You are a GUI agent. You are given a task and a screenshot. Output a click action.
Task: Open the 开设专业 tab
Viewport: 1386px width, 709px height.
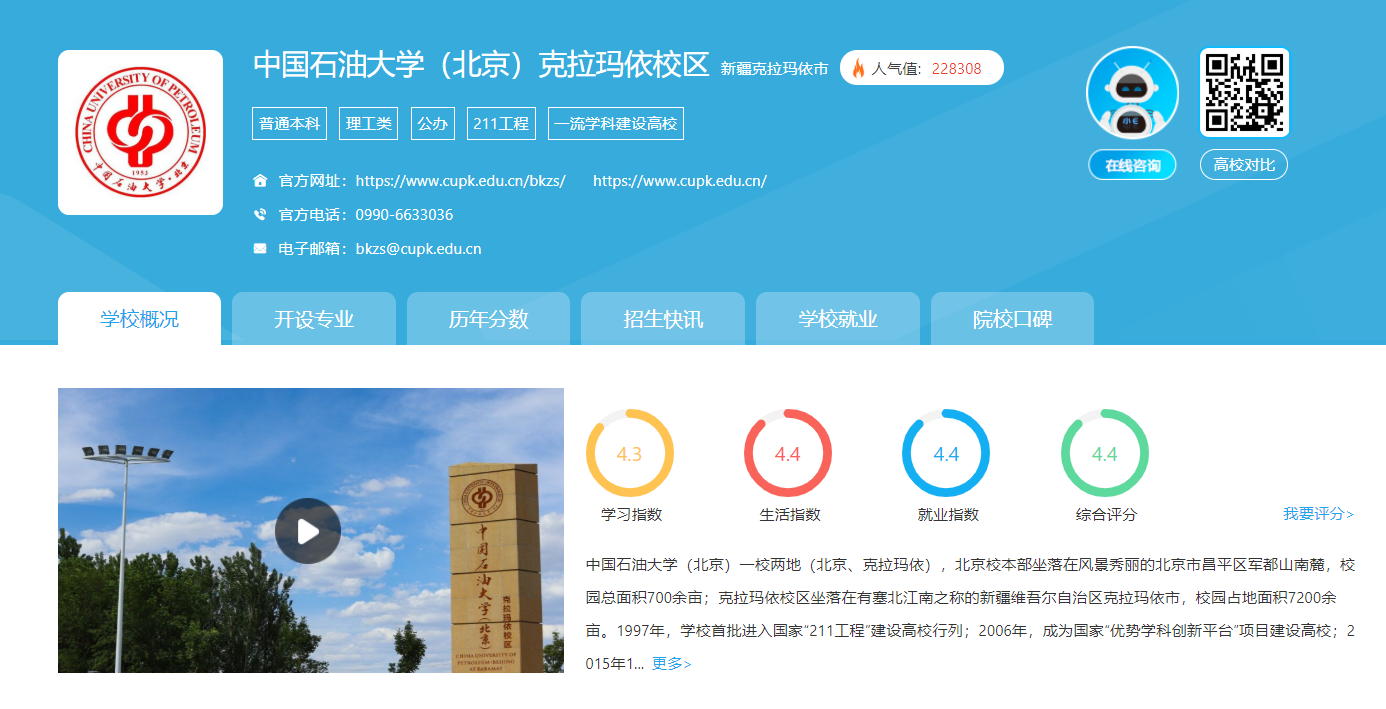pos(314,320)
